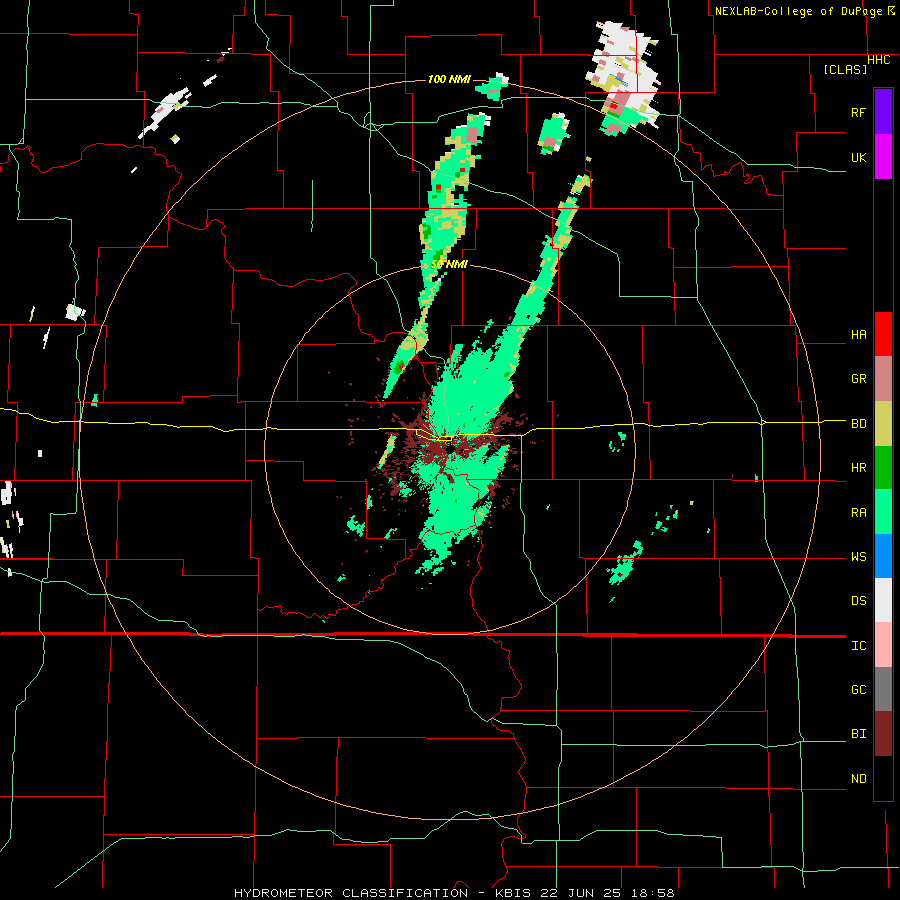Click the BI brown legend color block
This screenshot has height=900, width=900.
(x=883, y=734)
